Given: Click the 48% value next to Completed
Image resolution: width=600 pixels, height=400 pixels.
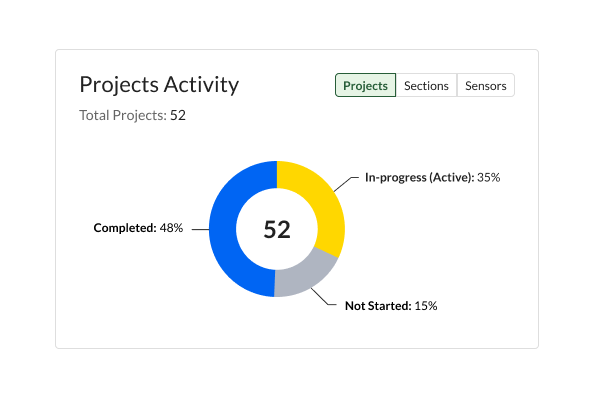Looking at the screenshot, I should tap(171, 228).
